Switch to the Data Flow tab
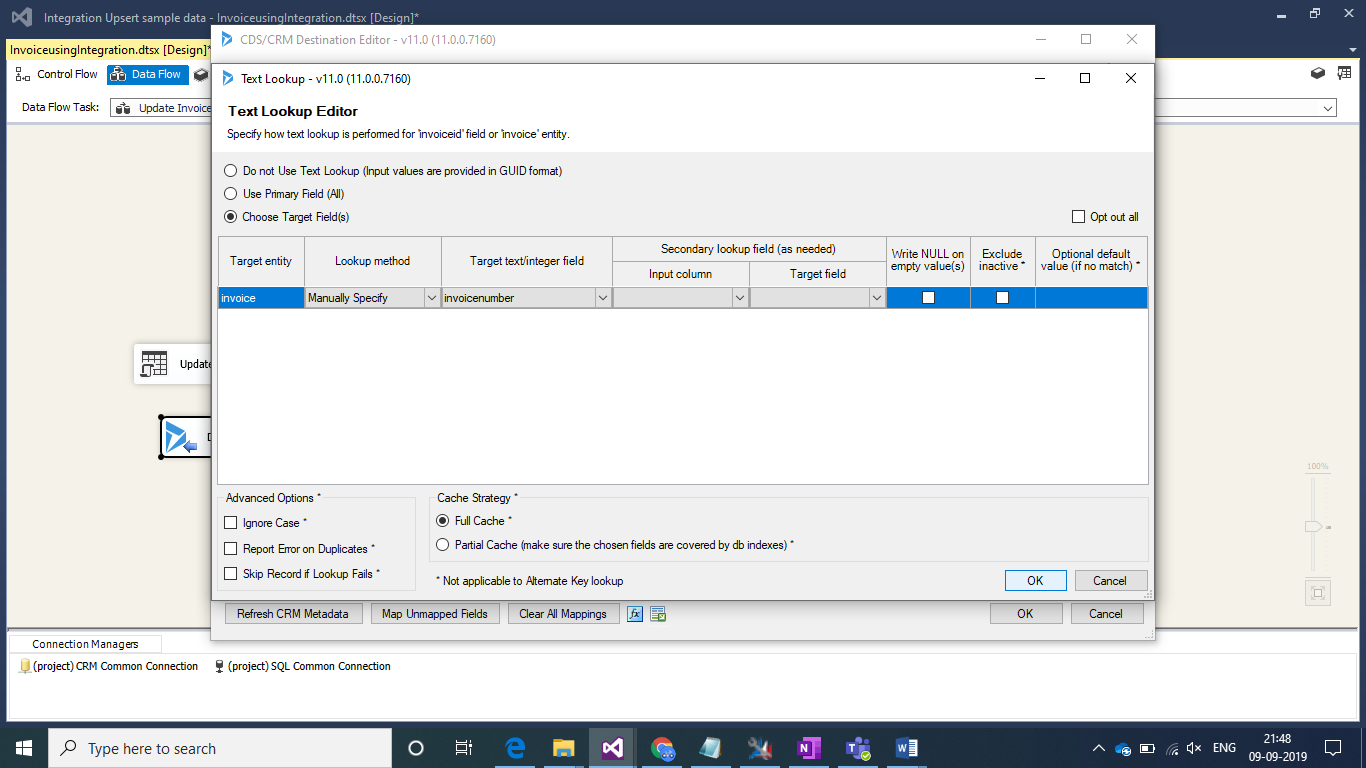This screenshot has height=768, width=1366. pyautogui.click(x=147, y=74)
